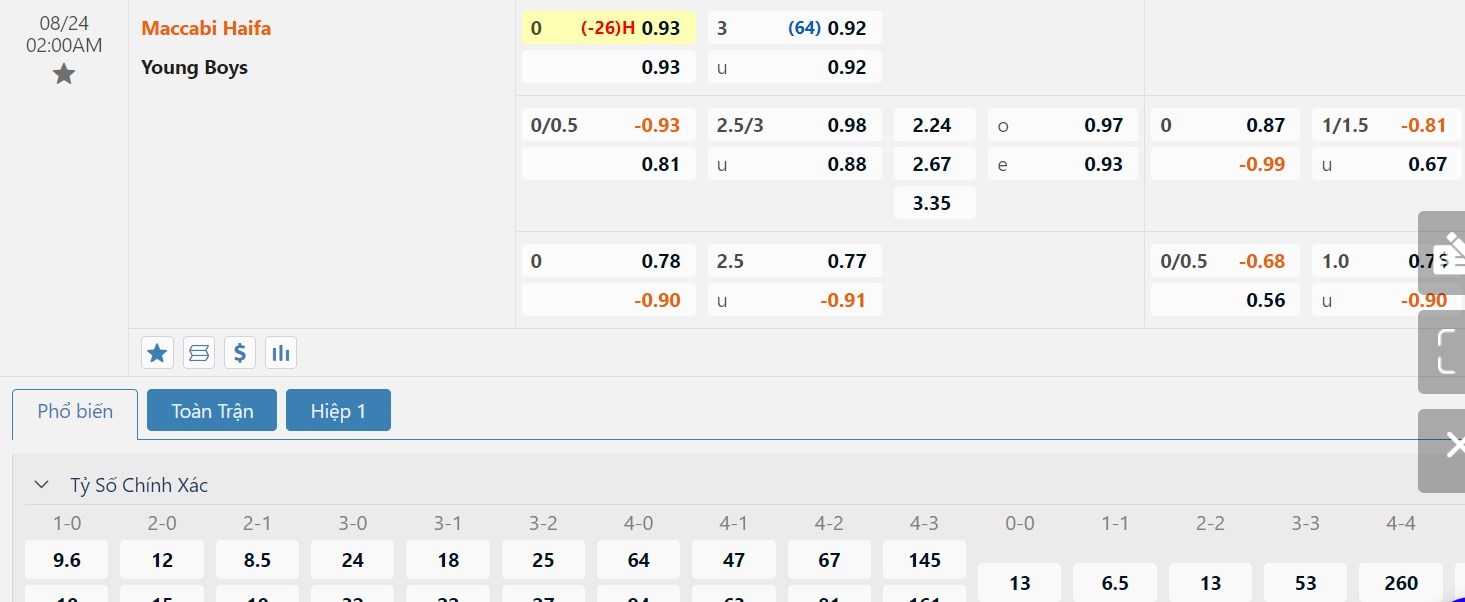Select the Phổ biến tab
Image resolution: width=1465 pixels, height=602 pixels.
[75, 411]
